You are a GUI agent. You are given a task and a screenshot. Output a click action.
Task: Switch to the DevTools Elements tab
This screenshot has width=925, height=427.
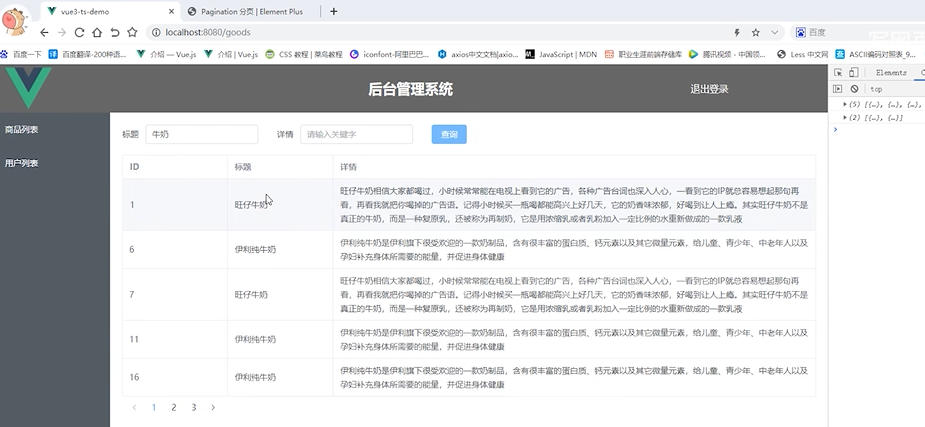click(x=891, y=73)
